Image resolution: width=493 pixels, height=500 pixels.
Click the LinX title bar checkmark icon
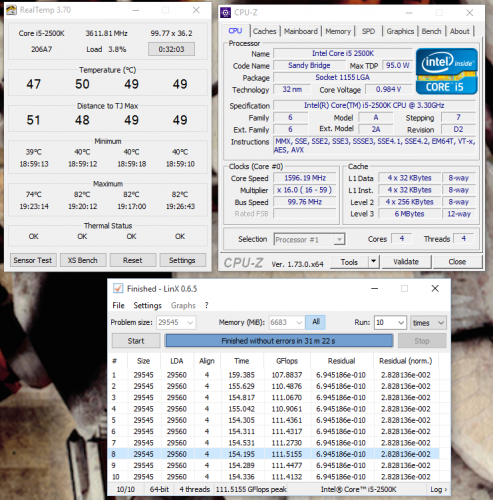pyautogui.click(x=118, y=288)
